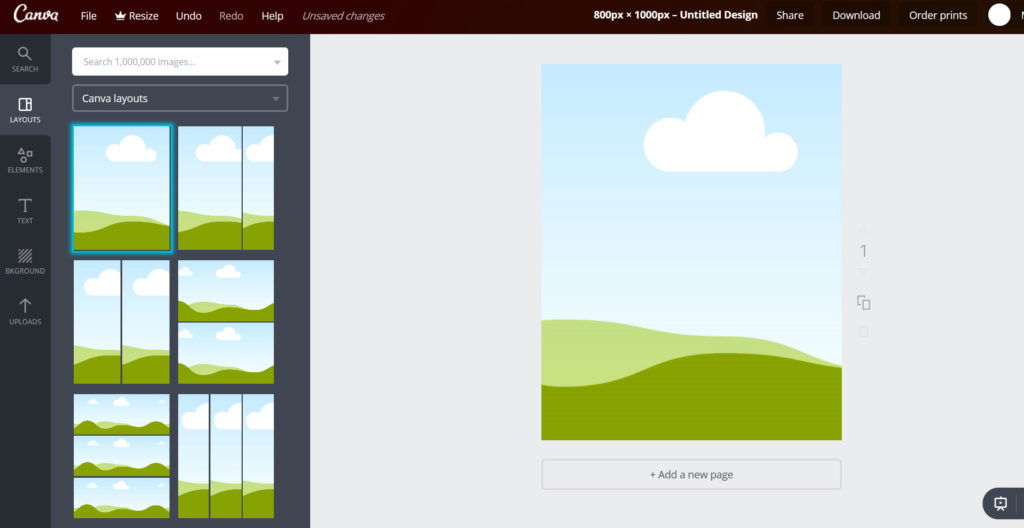Click the copy page icon
1024x528 pixels.
(x=863, y=303)
